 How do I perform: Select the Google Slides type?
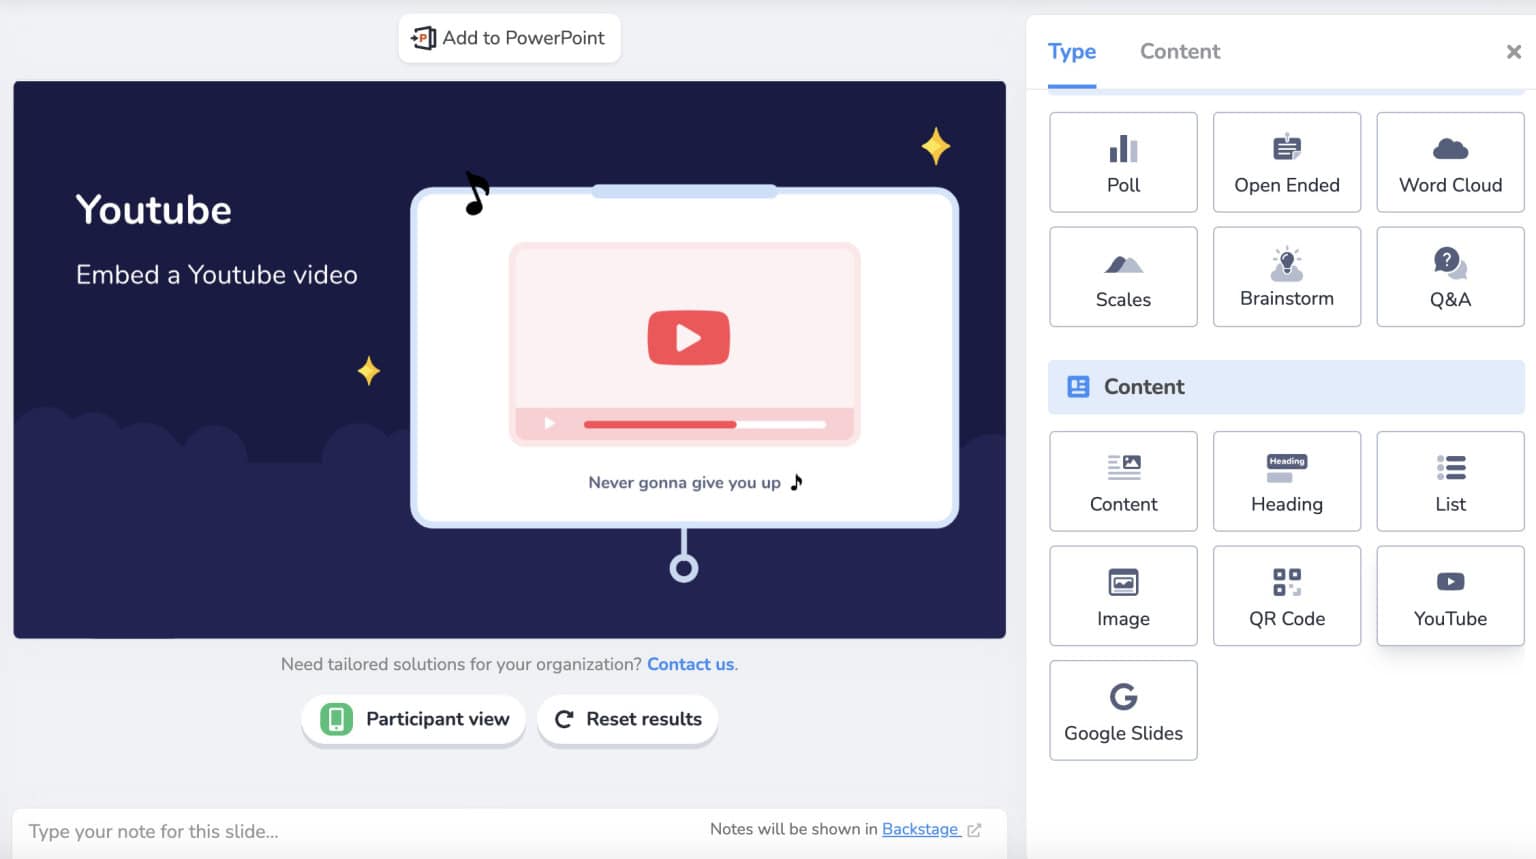1123,711
